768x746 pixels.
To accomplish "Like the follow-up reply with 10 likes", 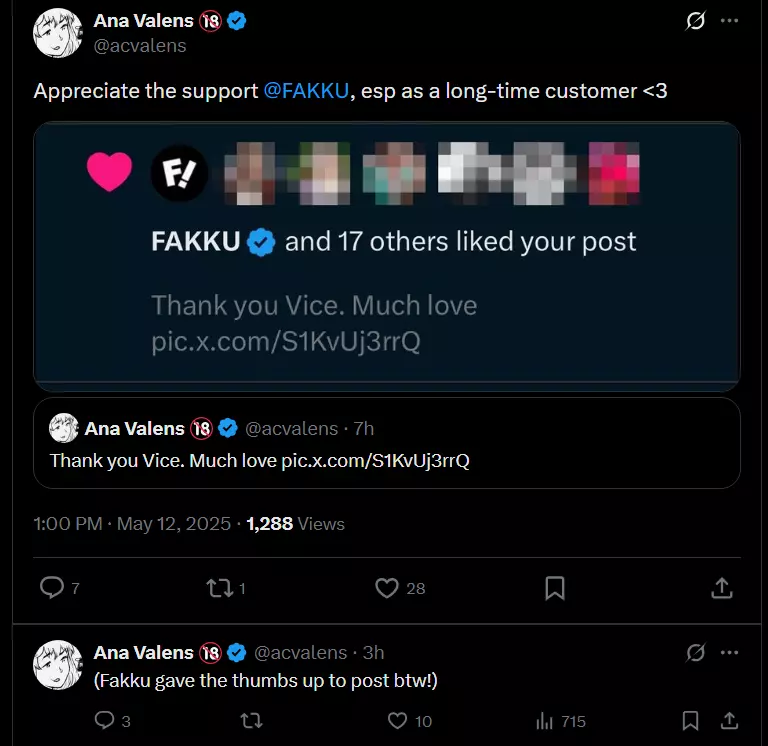I will click(x=398, y=720).
